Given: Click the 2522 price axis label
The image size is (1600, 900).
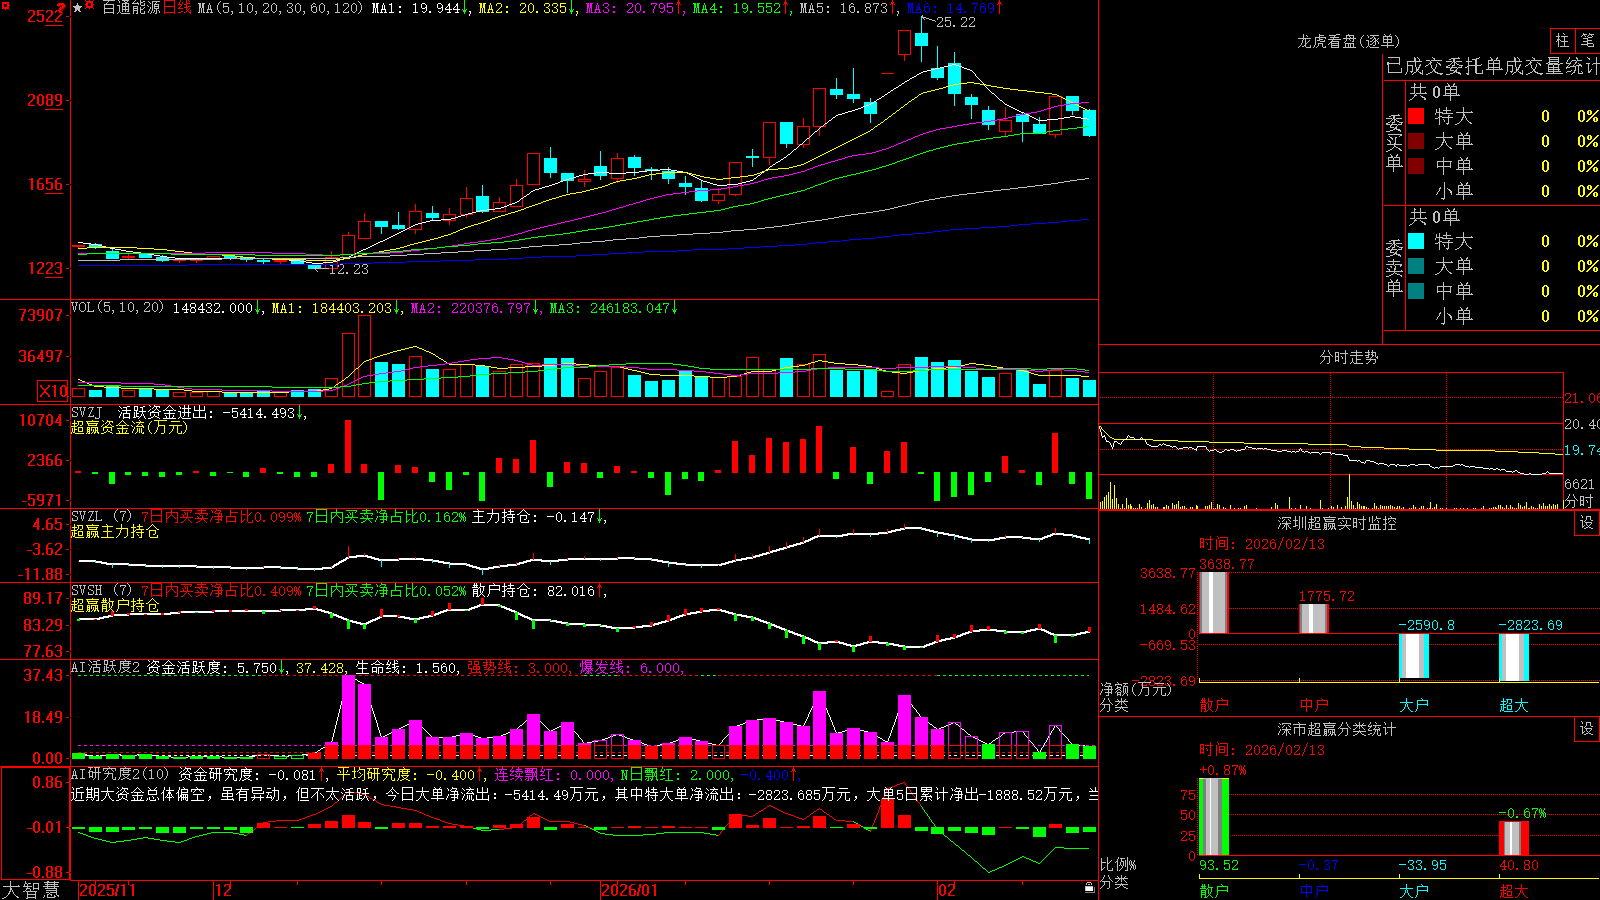Looking at the screenshot, I should pyautogui.click(x=45, y=16).
